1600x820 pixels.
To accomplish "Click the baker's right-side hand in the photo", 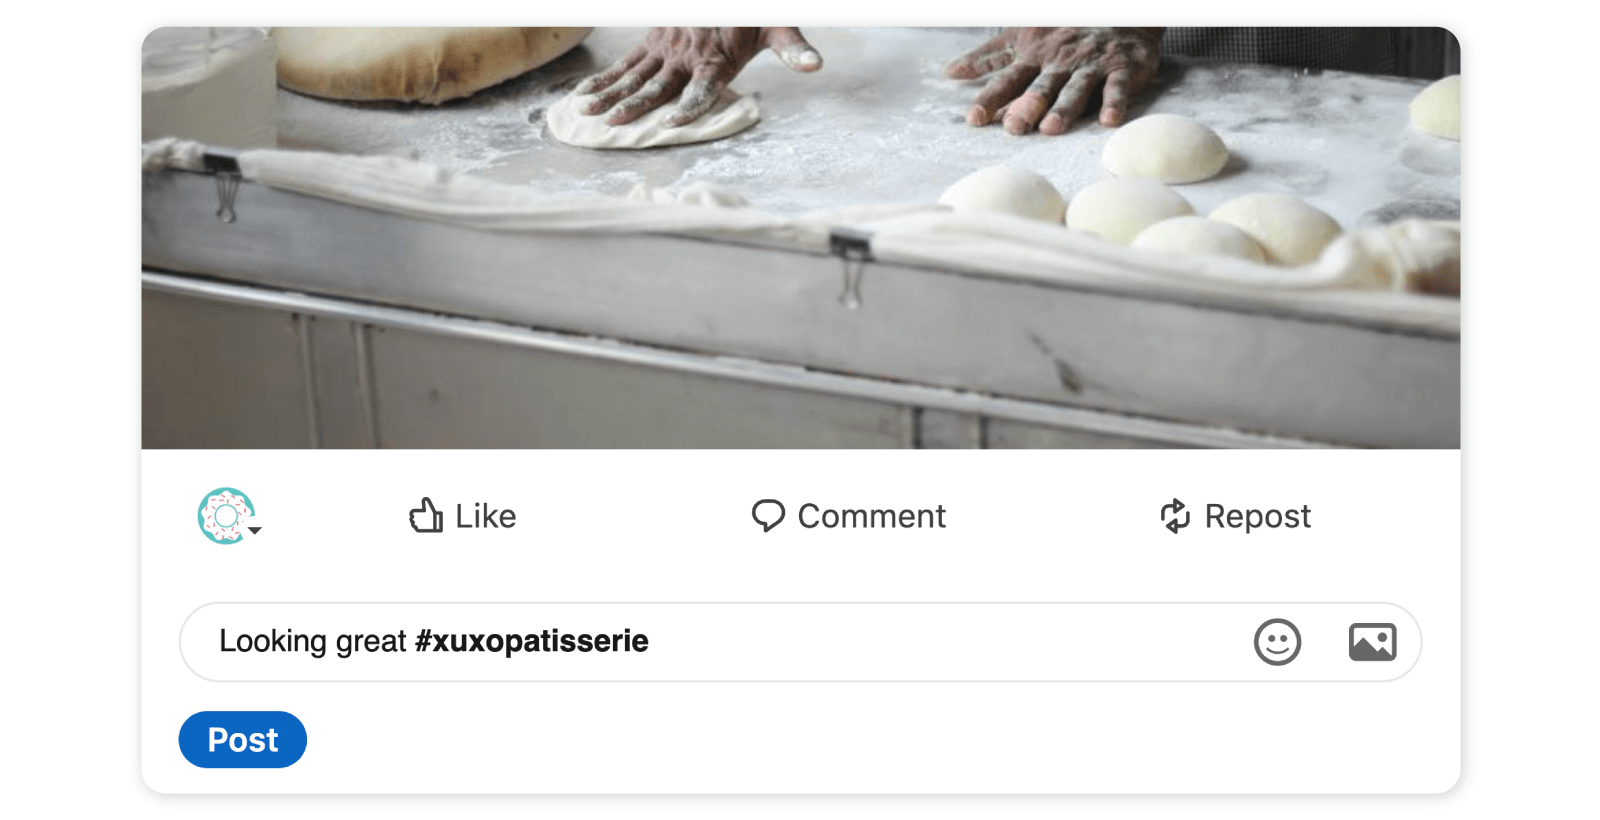I will point(1060,80).
